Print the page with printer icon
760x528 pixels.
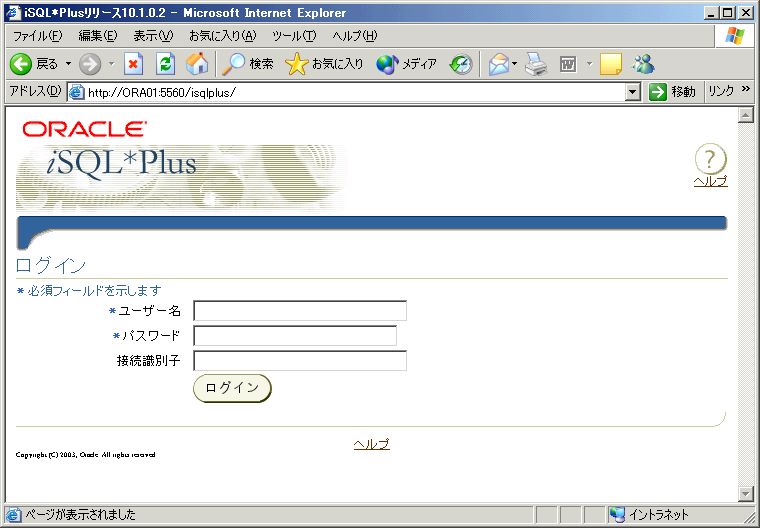[x=536, y=64]
